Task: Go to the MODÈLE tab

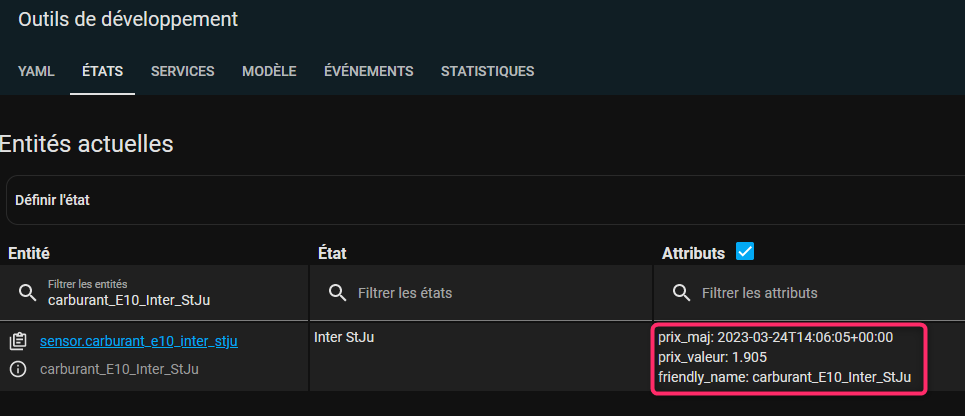Action: [x=270, y=71]
